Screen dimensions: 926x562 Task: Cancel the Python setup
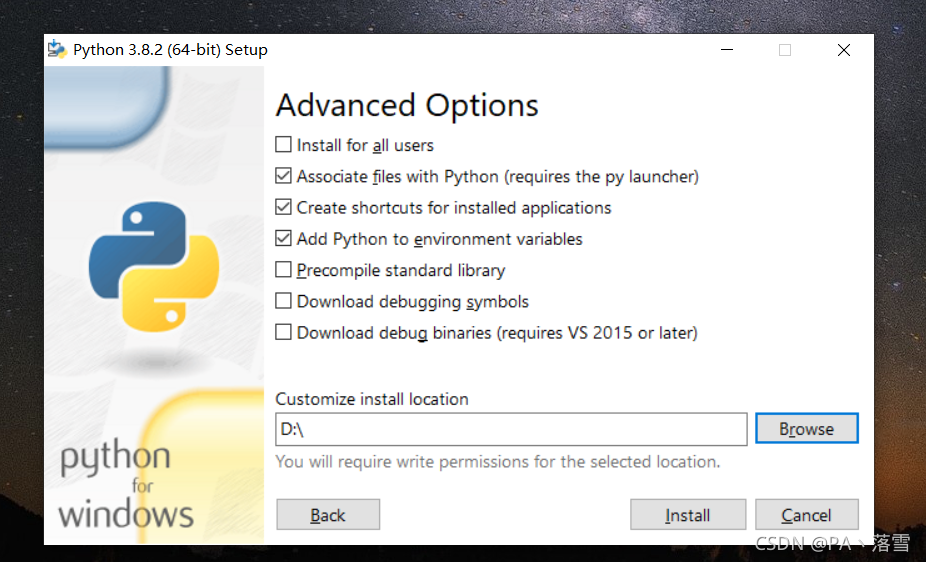807,515
